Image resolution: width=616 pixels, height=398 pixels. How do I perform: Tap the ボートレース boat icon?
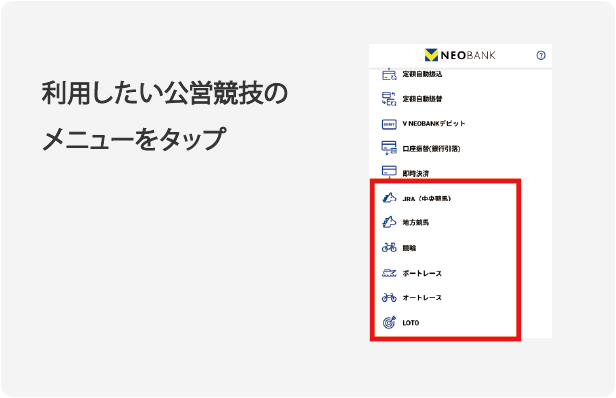[x=389, y=273]
